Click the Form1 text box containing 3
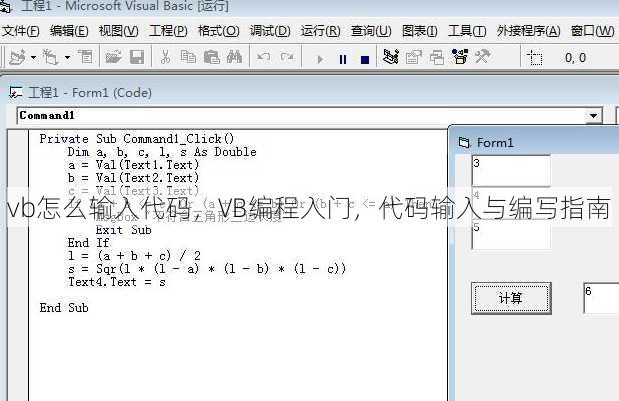The height and width of the screenshot is (401, 619). 511,171
